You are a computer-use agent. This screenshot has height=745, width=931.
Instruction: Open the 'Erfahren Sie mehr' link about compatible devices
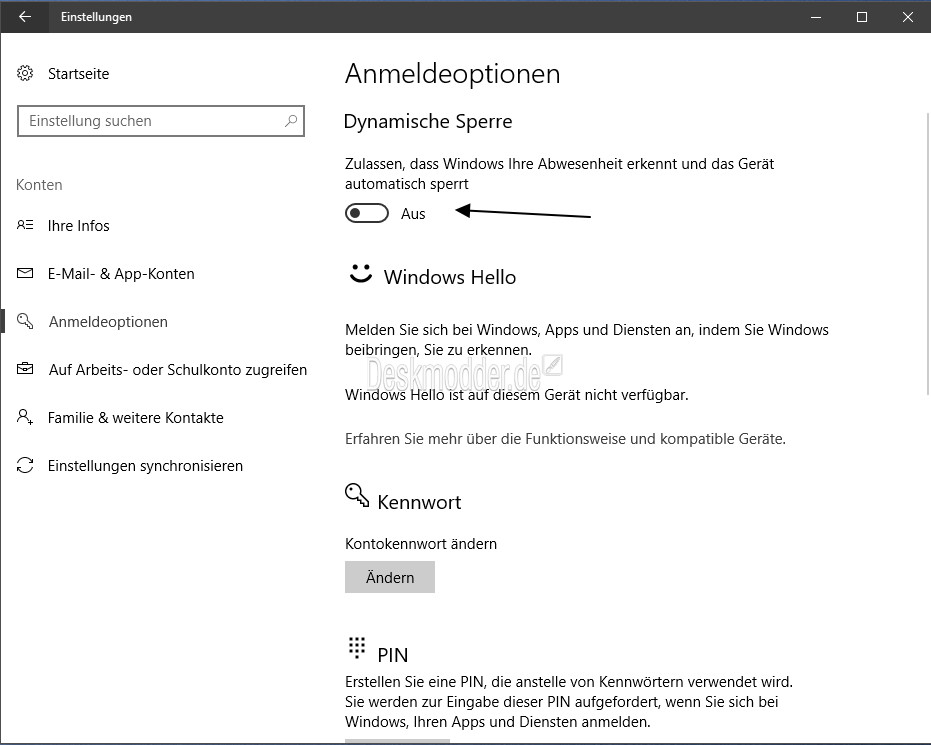(565, 439)
